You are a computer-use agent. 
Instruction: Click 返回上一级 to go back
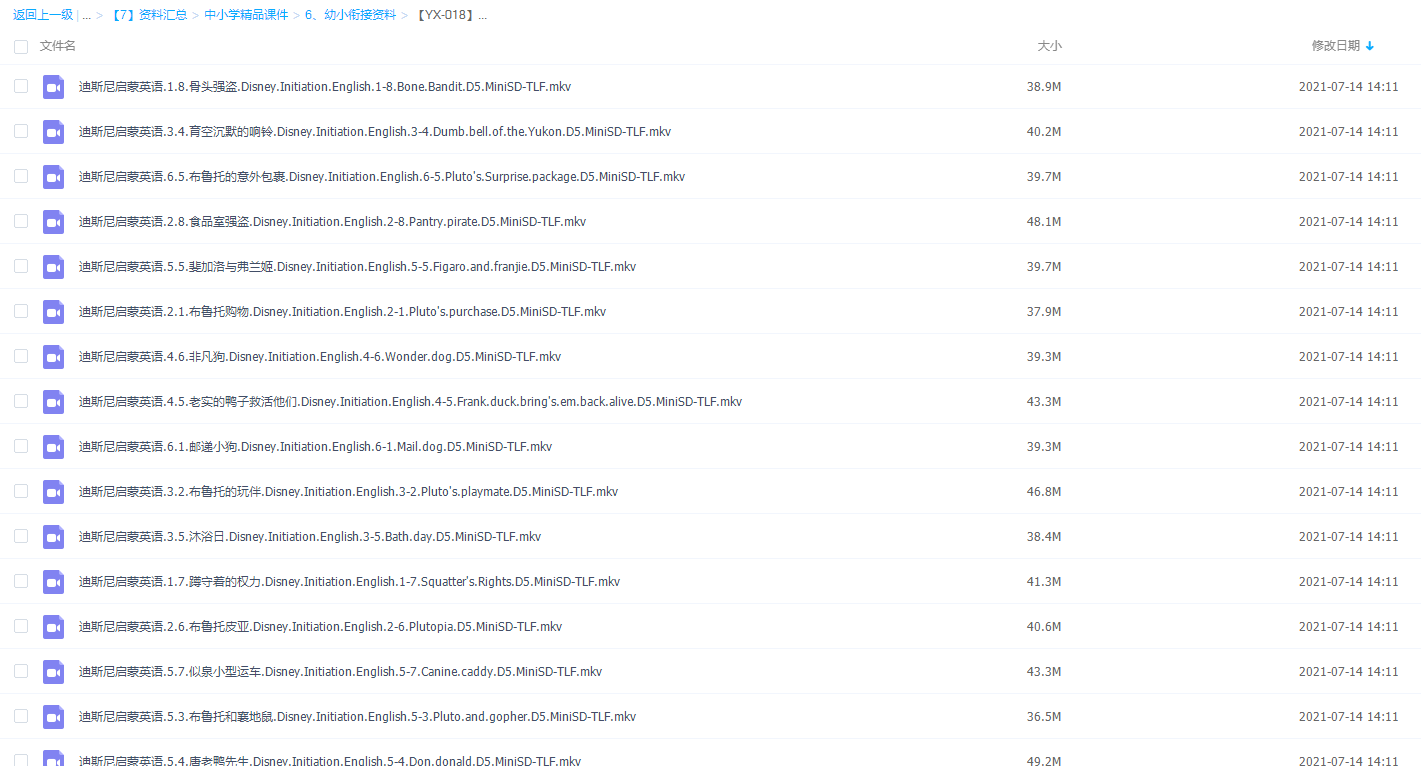[x=43, y=15]
